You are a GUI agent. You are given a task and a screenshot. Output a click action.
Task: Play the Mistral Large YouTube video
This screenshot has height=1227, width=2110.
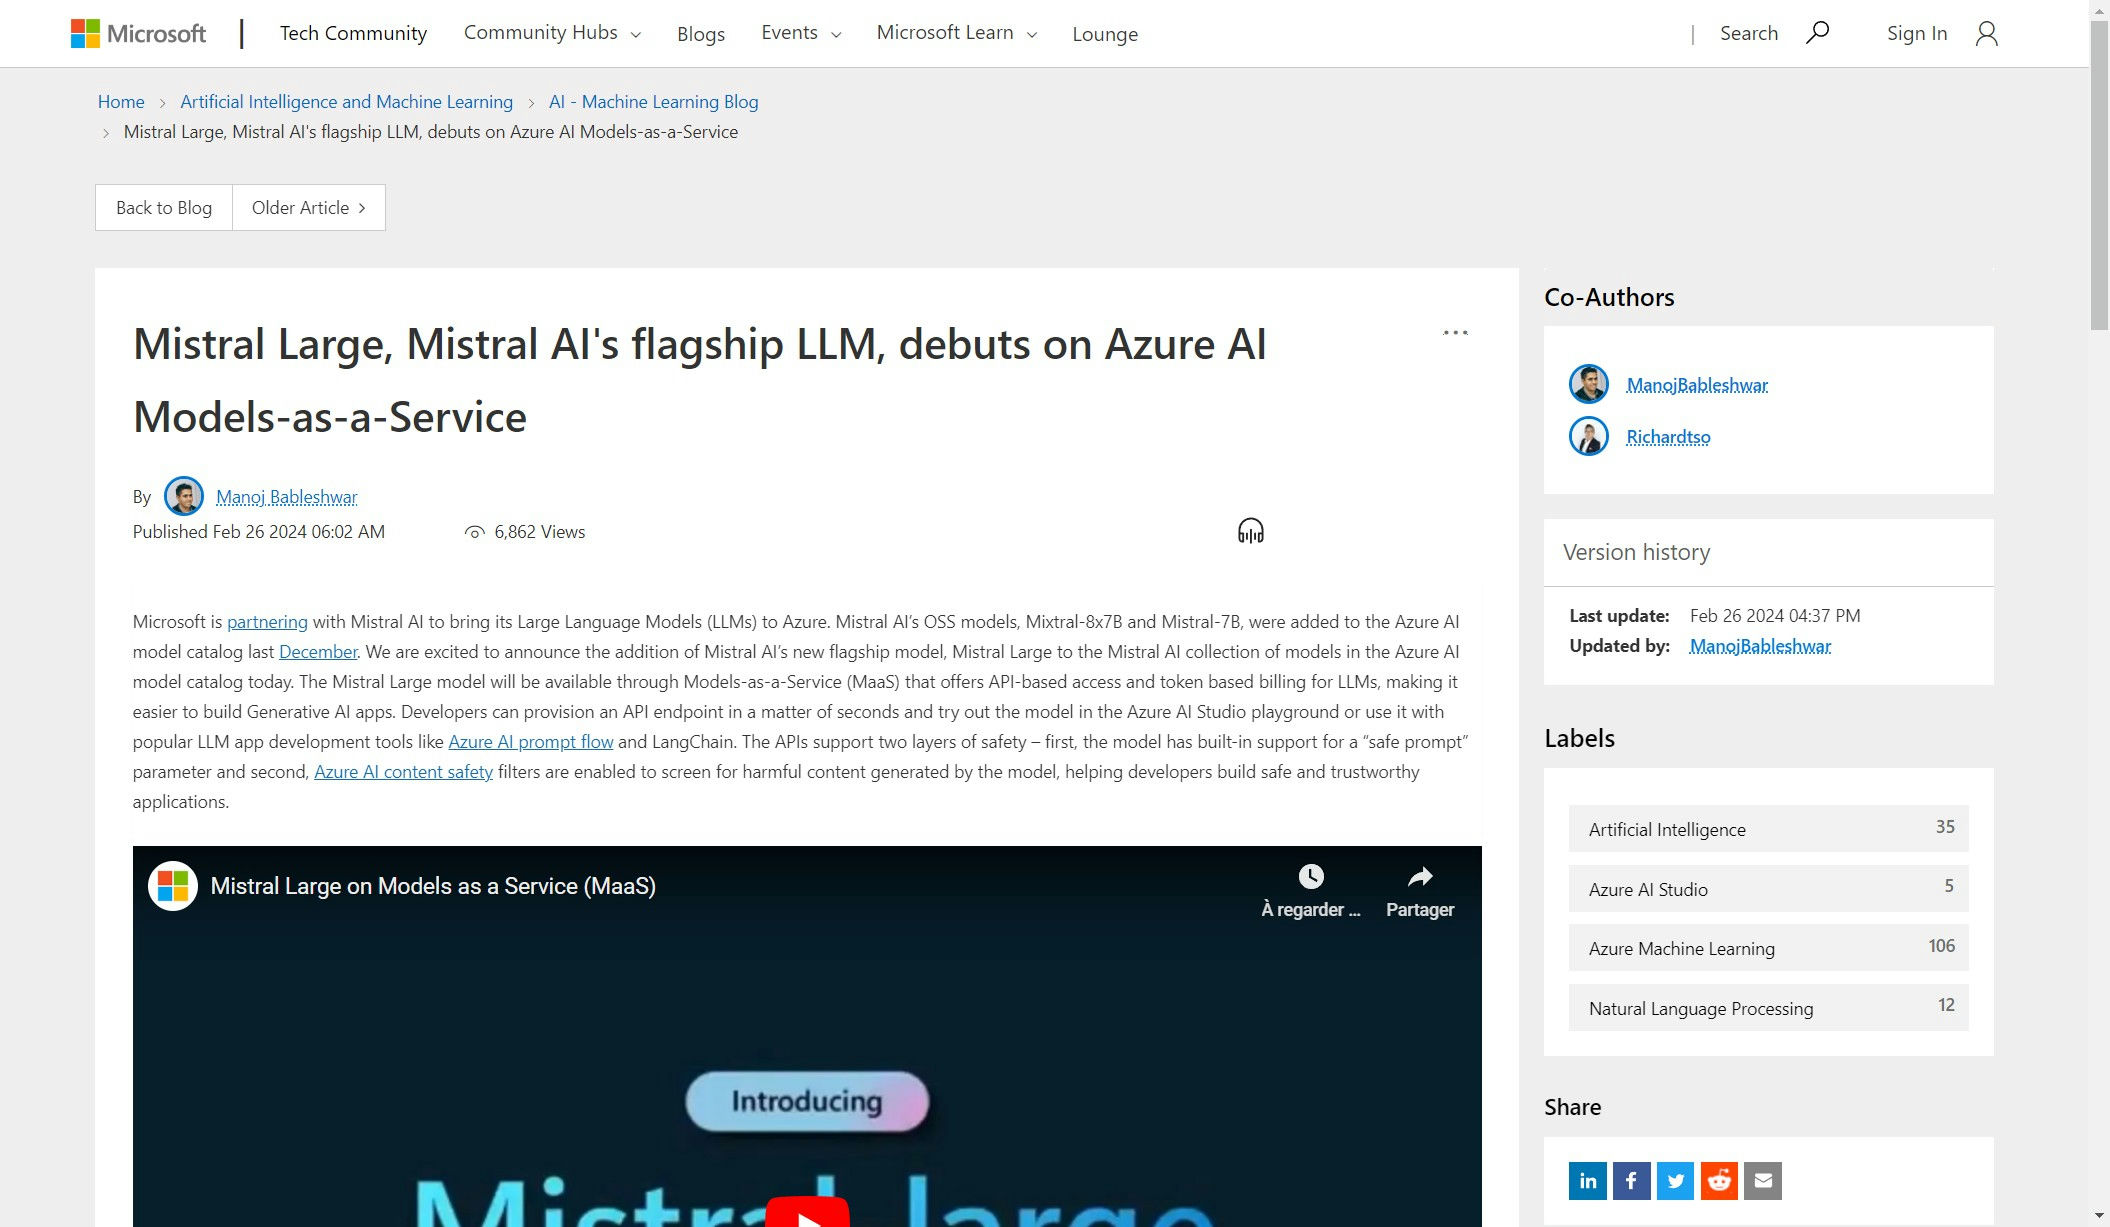tap(807, 1213)
